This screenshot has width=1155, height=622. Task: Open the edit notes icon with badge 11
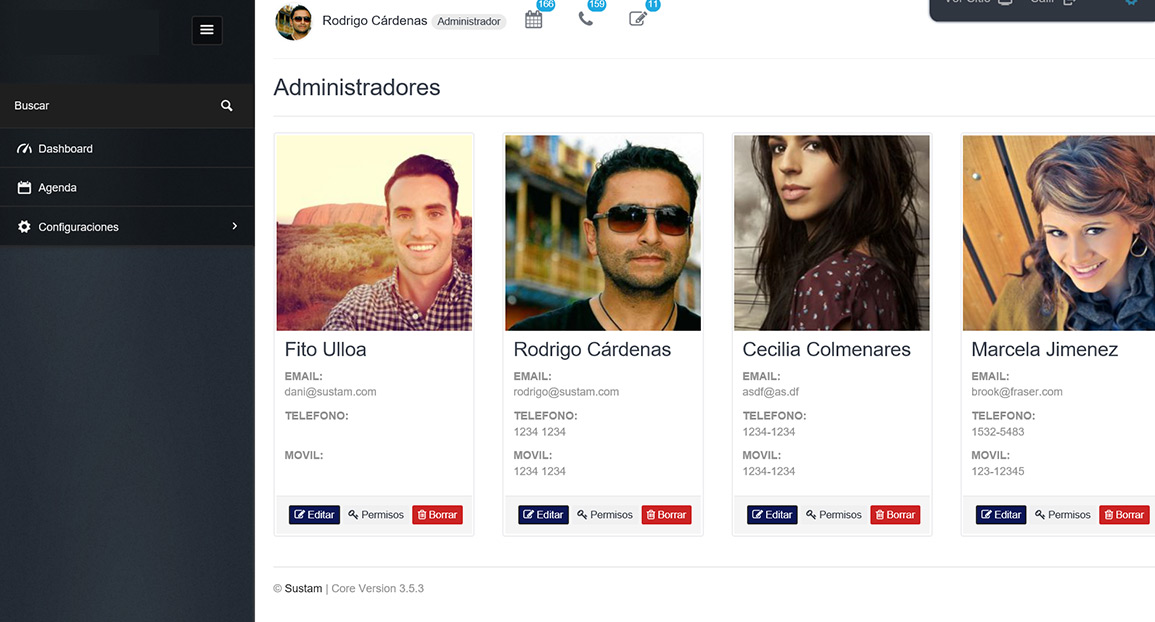click(638, 19)
